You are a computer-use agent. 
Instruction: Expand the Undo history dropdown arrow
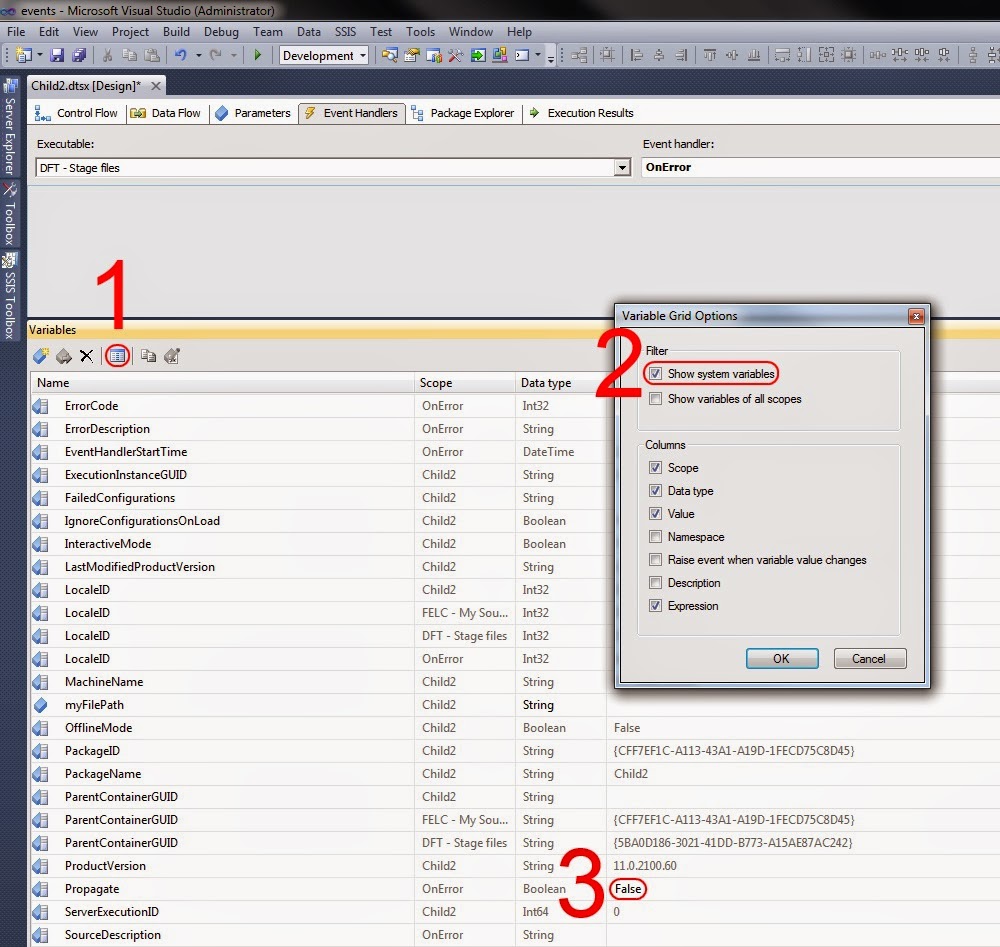coord(199,55)
